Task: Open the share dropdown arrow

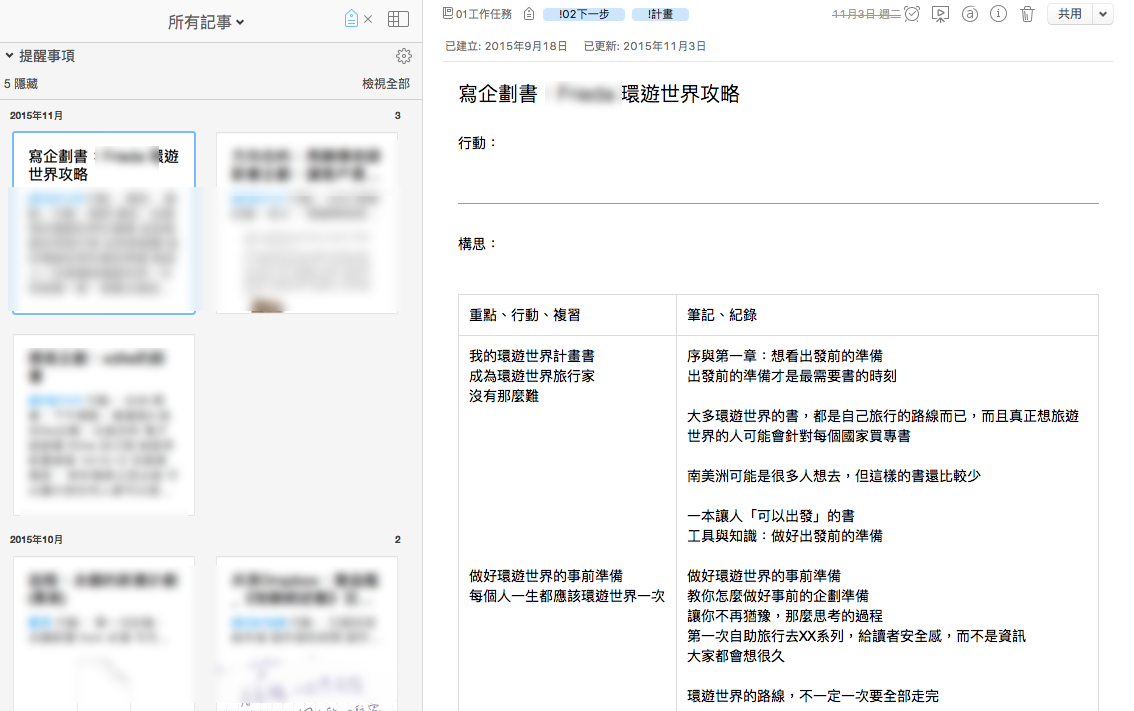Action: pyautogui.click(x=1103, y=14)
